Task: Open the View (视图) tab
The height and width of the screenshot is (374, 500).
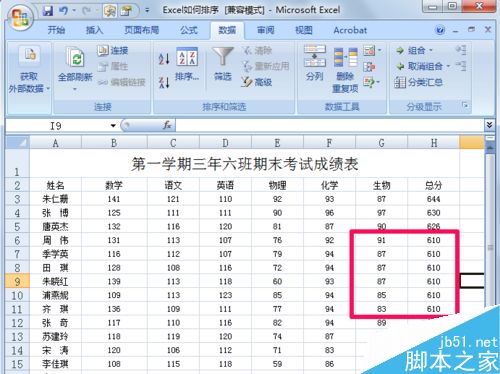Action: click(304, 30)
